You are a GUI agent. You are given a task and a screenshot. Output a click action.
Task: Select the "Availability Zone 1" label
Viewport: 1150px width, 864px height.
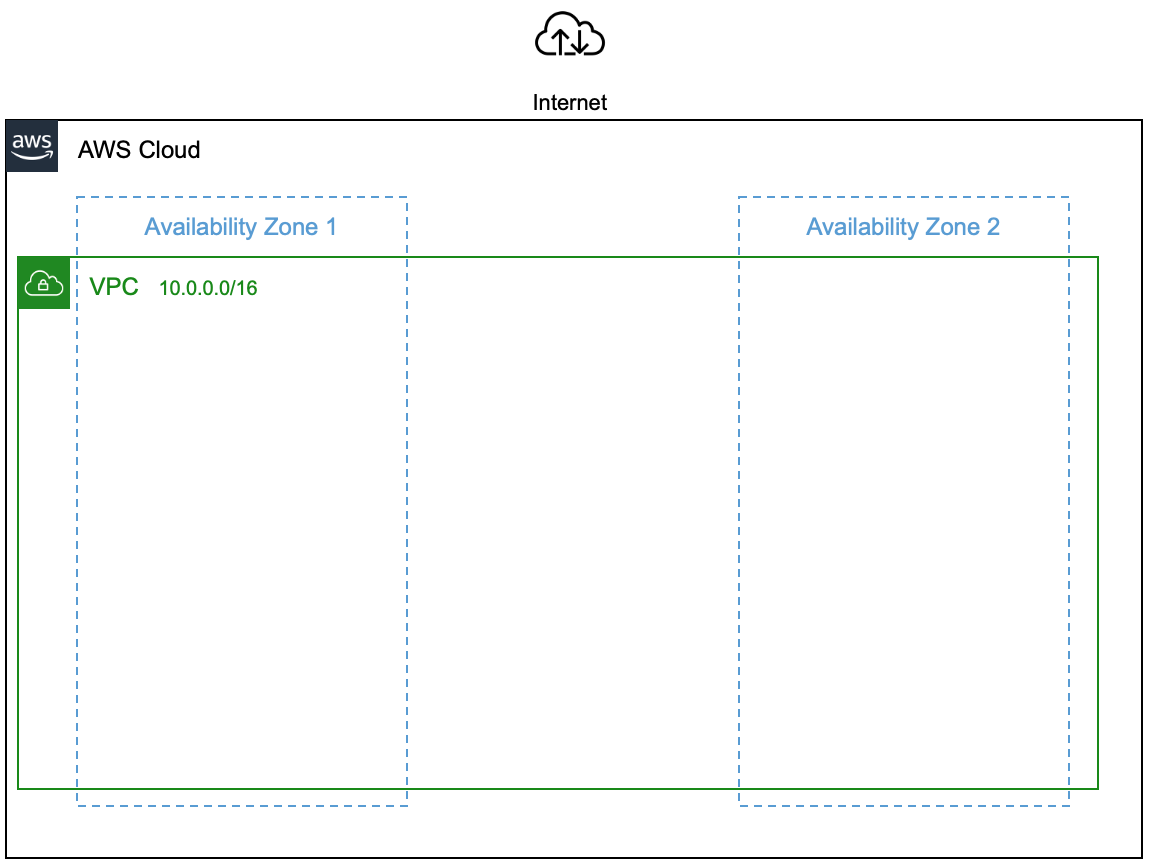click(x=241, y=227)
